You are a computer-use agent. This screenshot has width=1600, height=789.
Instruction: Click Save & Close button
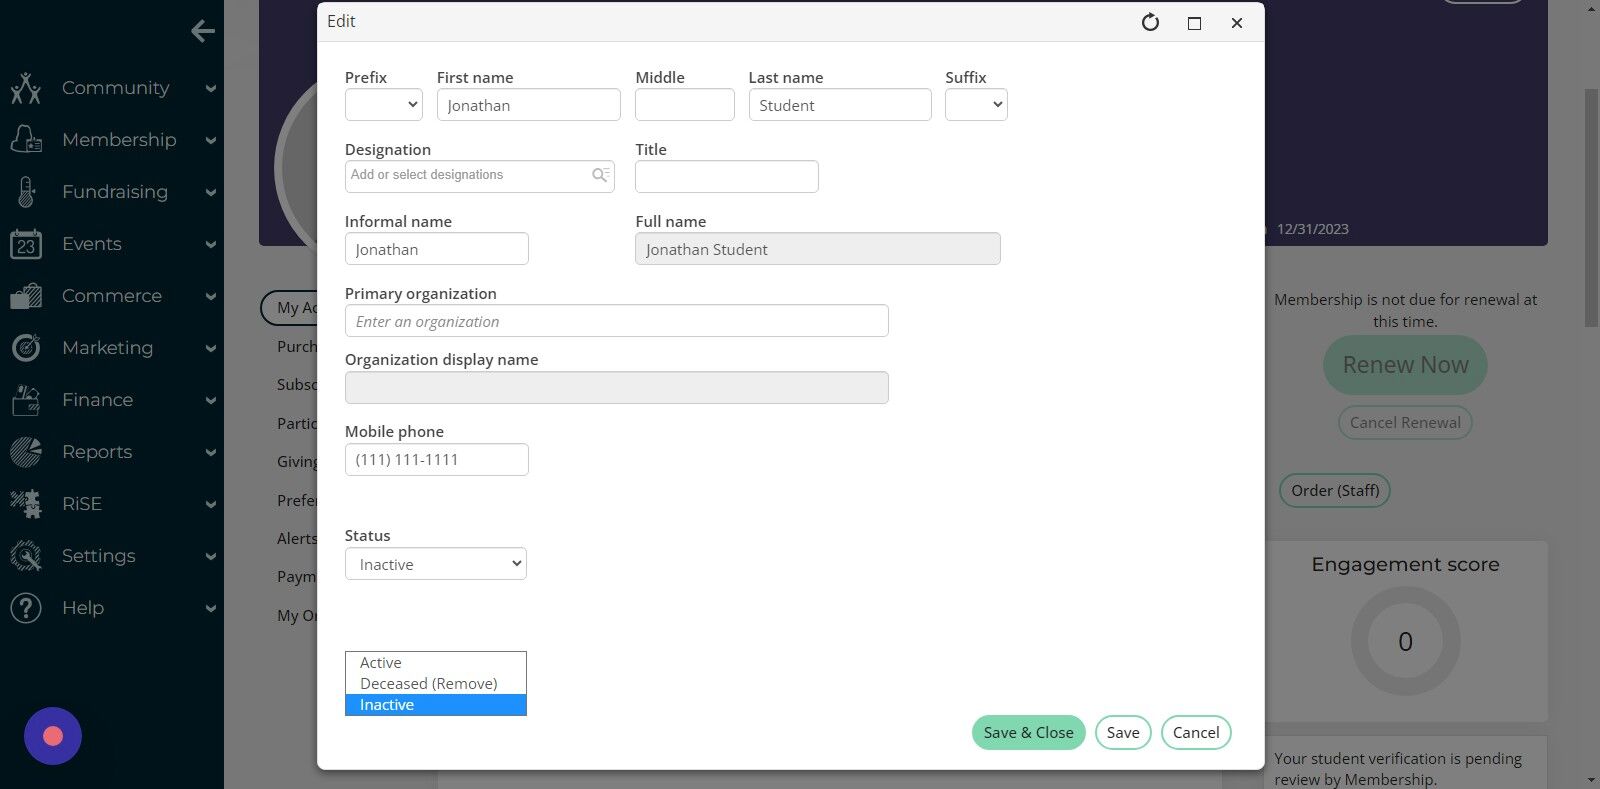point(1028,732)
